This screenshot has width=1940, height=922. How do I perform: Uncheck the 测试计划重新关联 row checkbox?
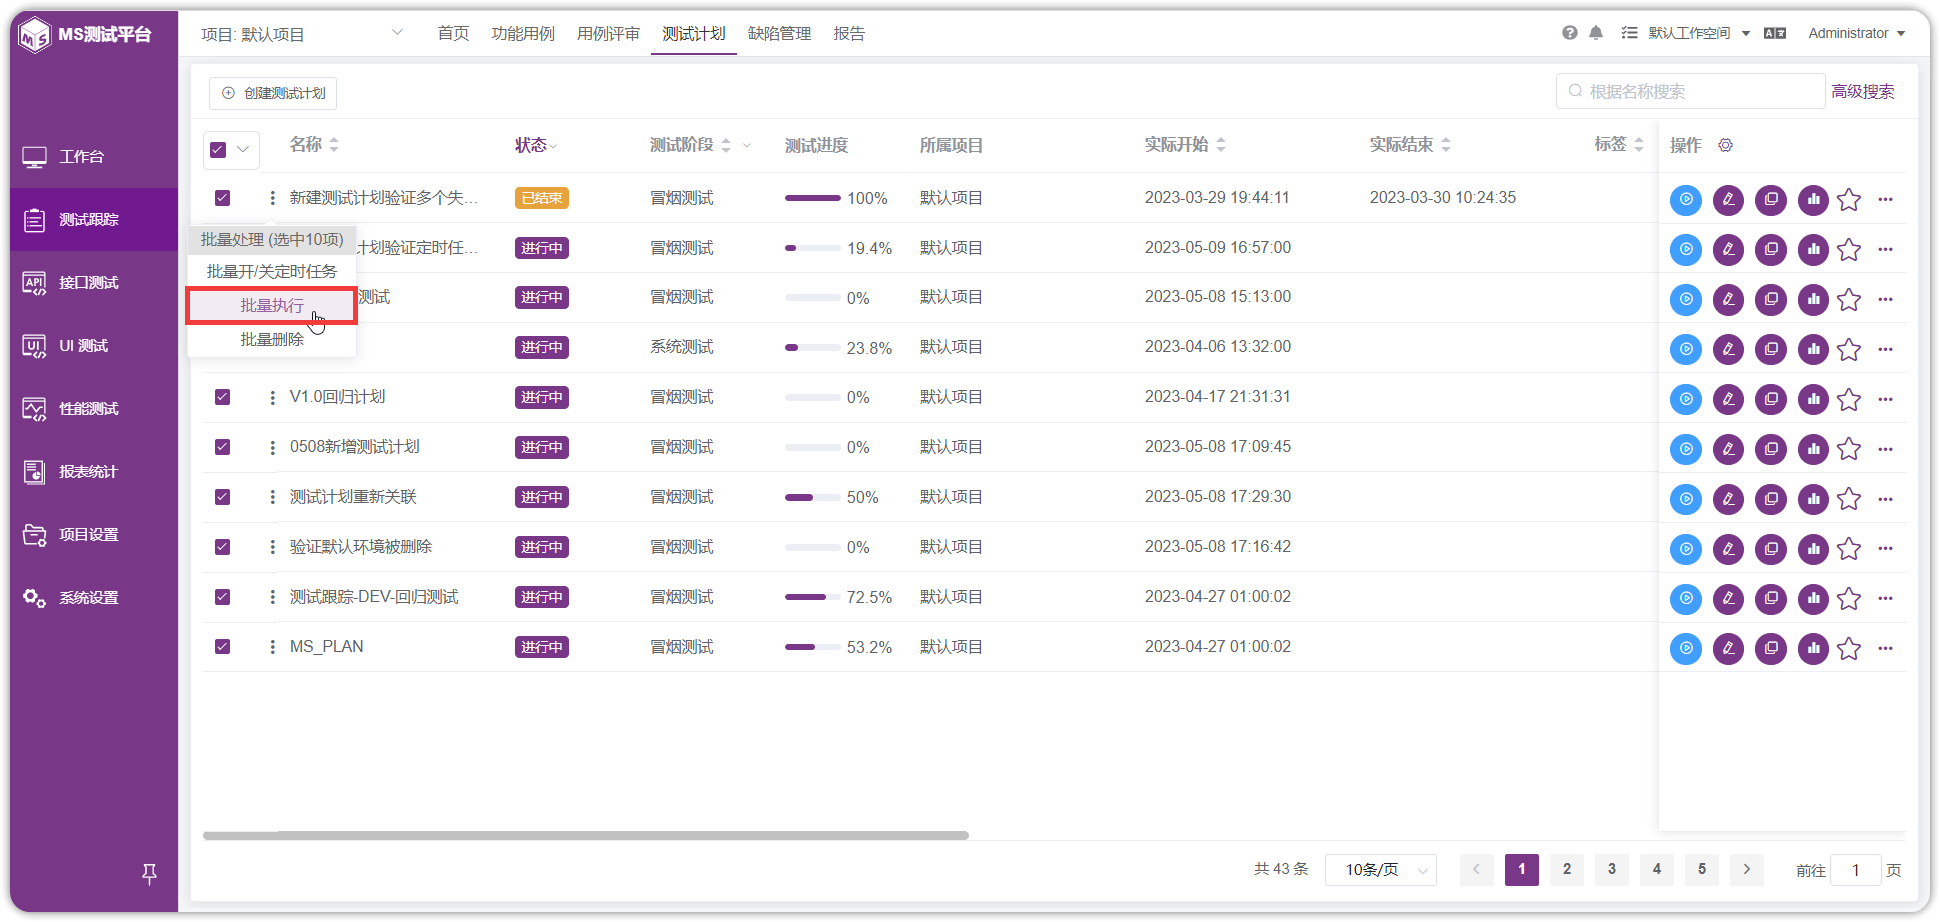click(222, 497)
